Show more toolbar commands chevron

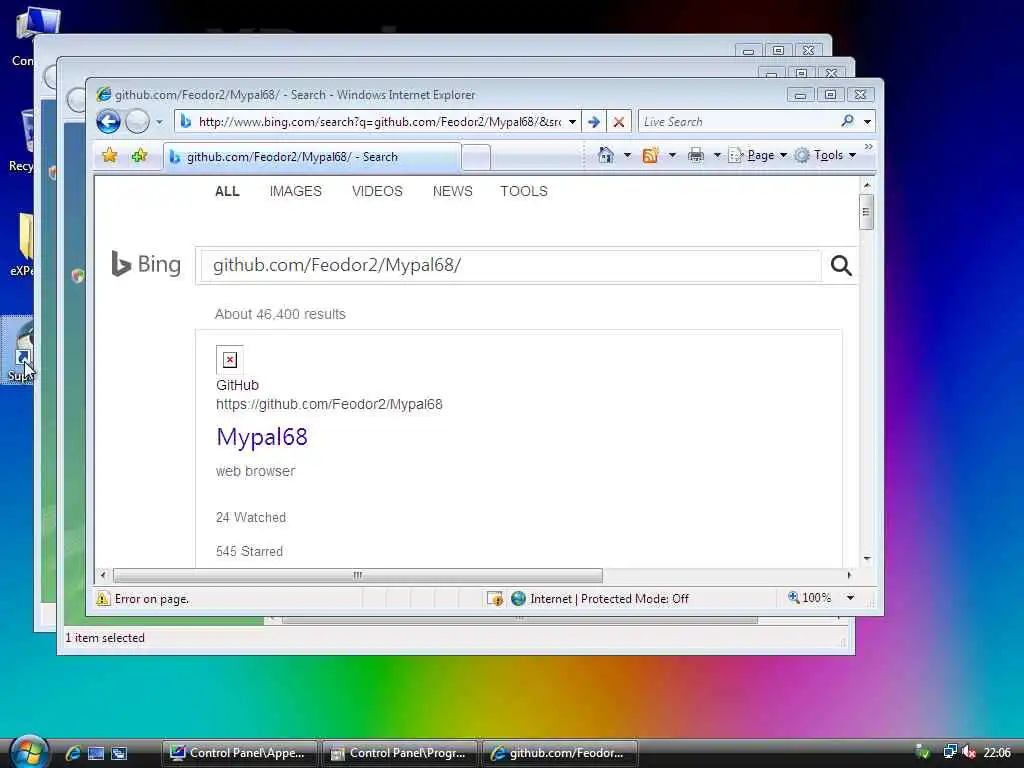click(x=869, y=147)
